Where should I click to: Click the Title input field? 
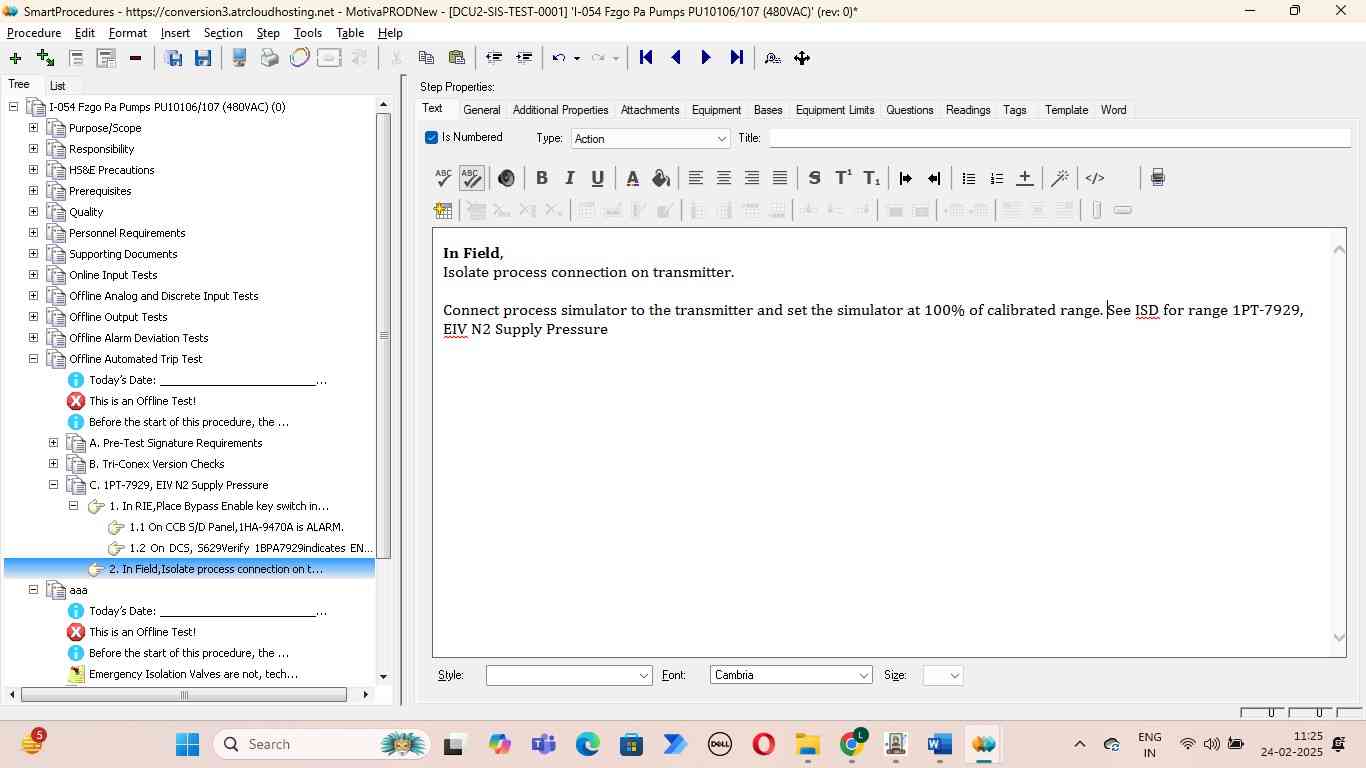(x=1060, y=138)
